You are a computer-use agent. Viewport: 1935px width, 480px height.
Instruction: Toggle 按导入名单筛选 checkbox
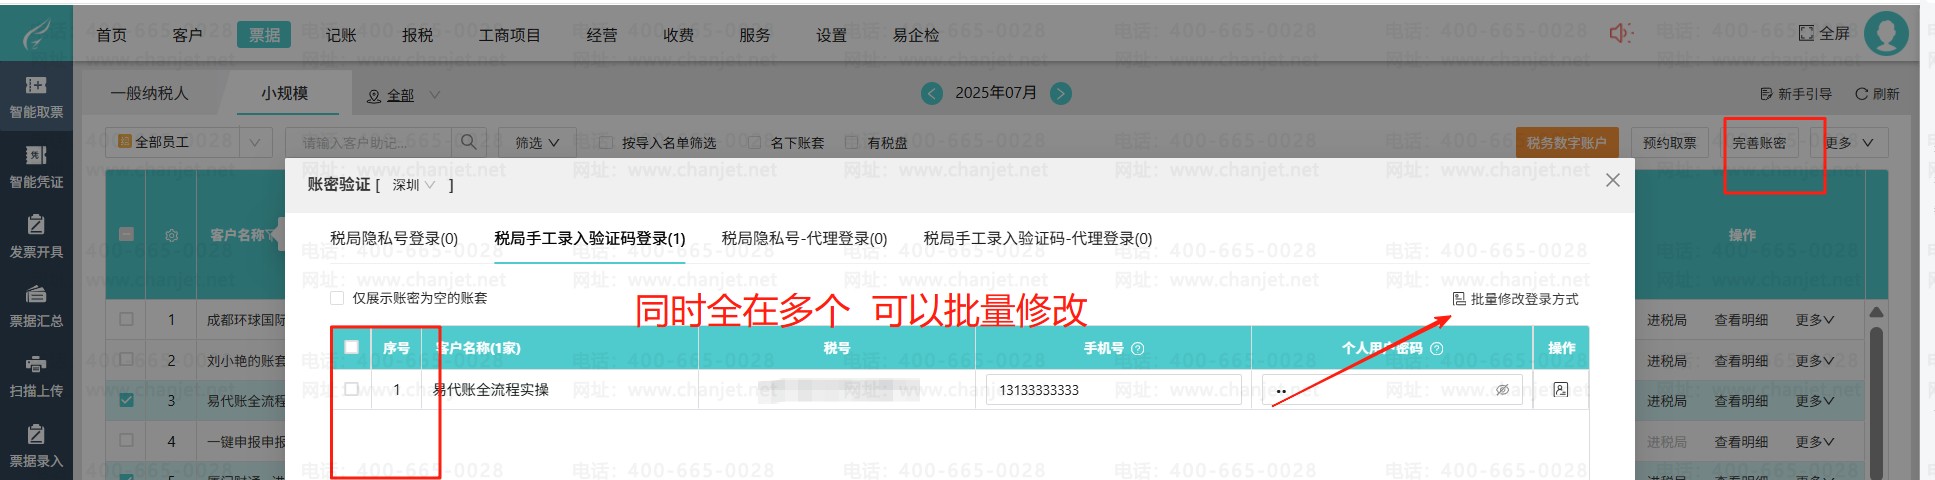[x=606, y=142]
